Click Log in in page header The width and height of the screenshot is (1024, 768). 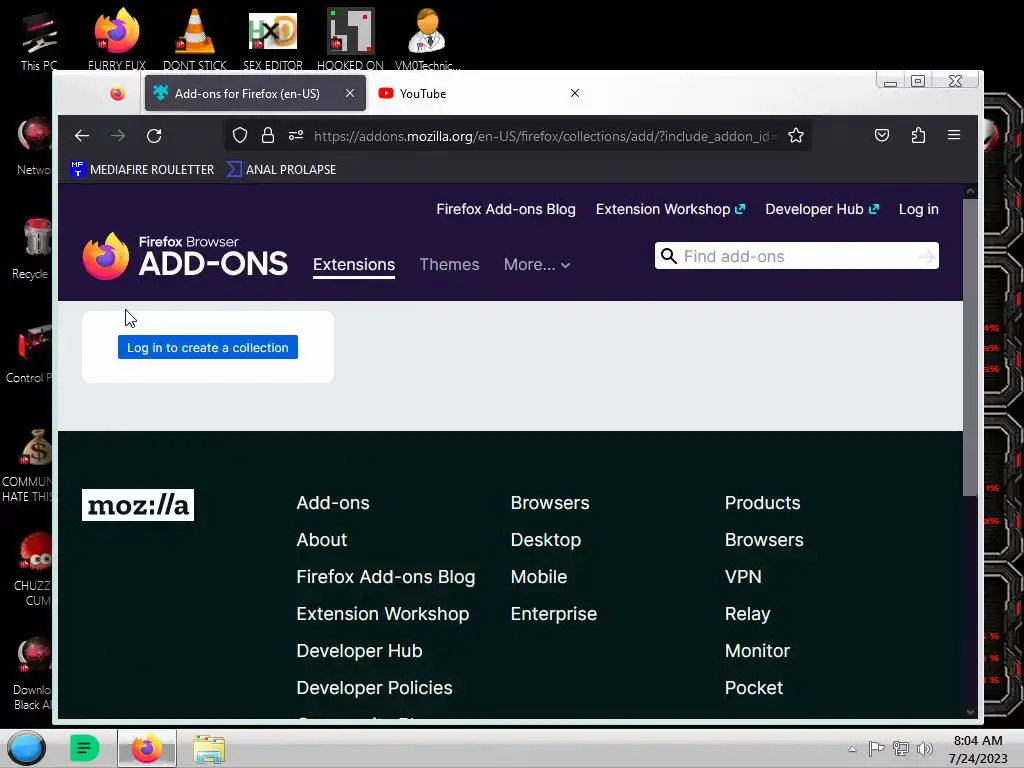918,209
